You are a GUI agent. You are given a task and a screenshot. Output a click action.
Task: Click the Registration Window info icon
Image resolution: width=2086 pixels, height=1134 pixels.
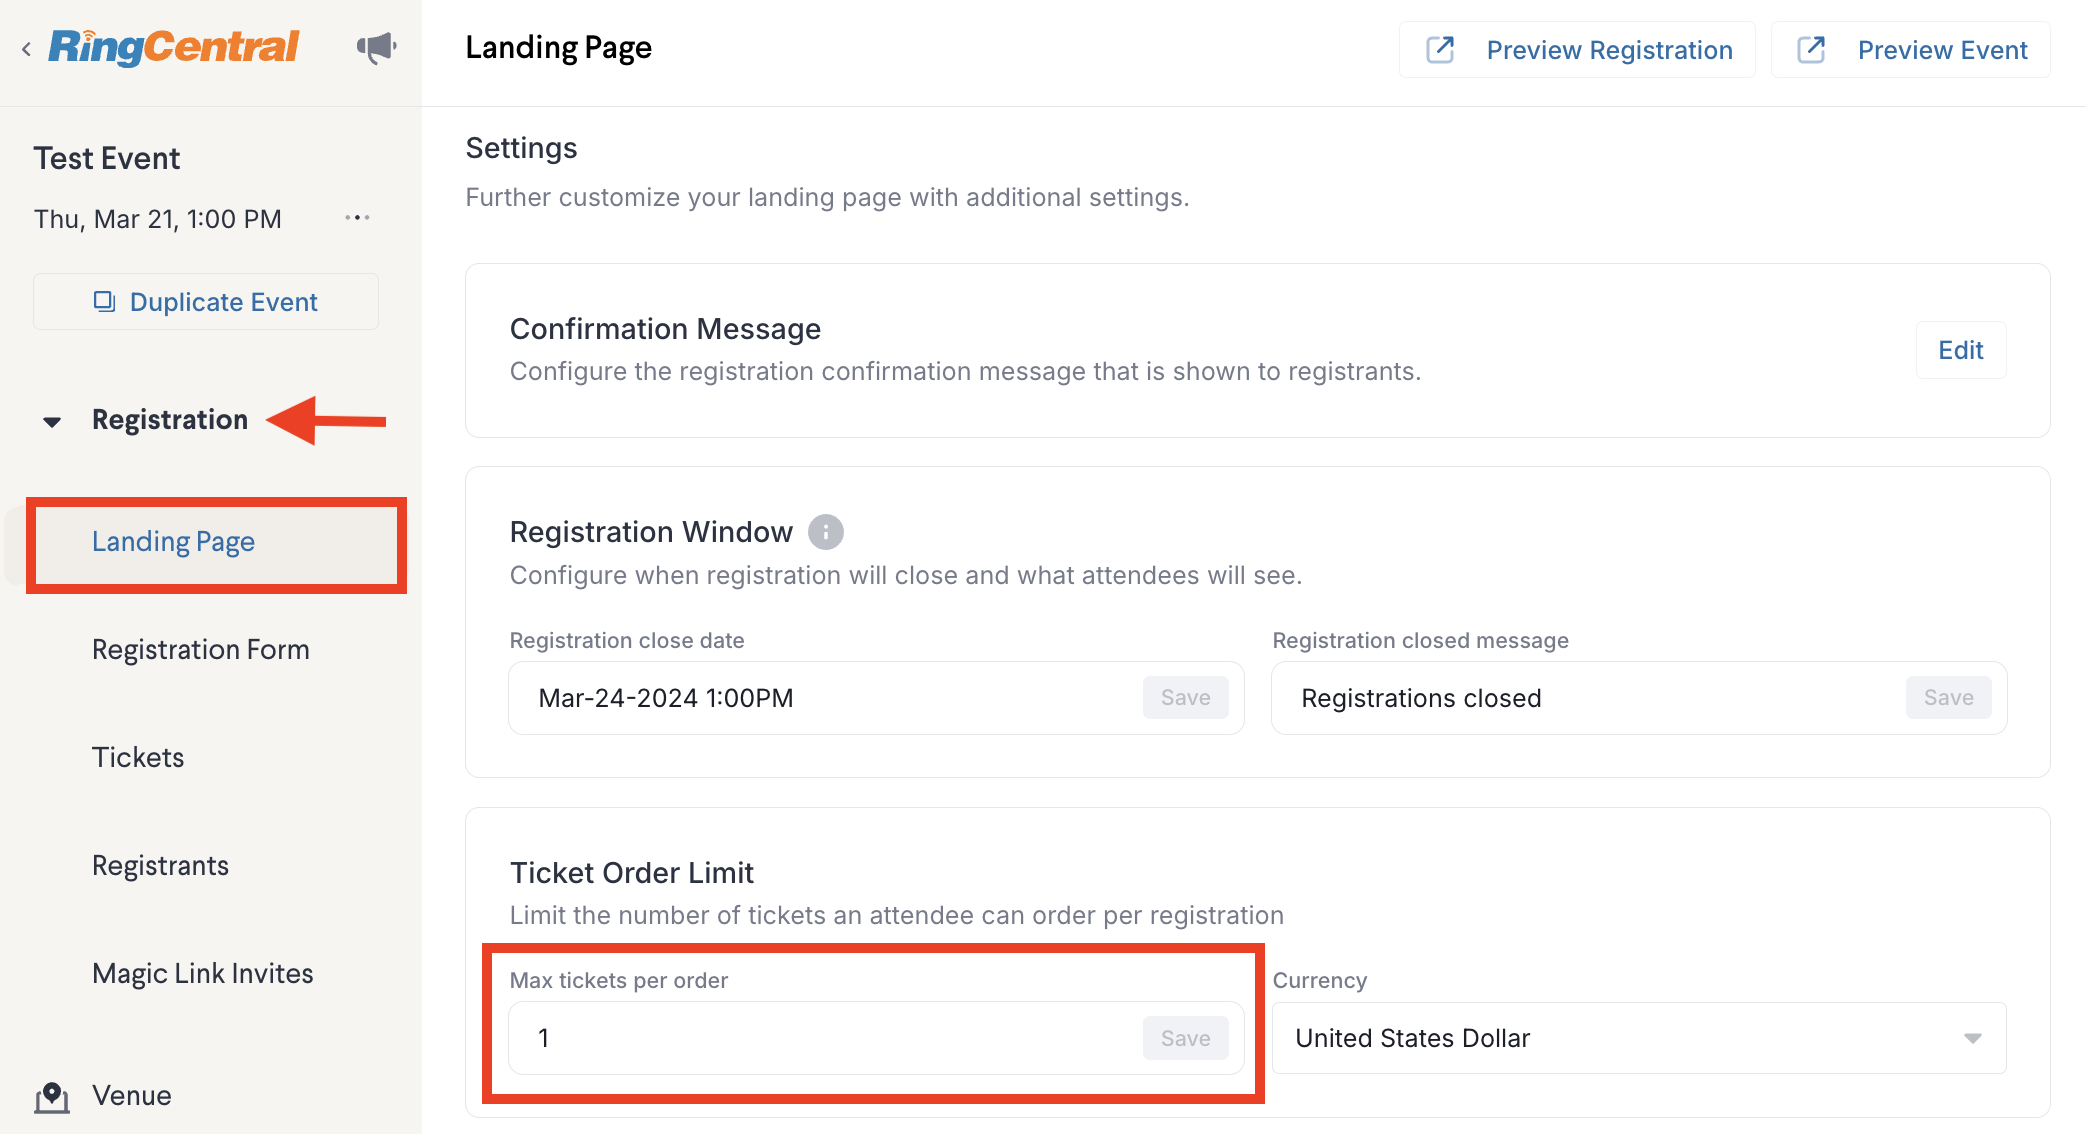pyautogui.click(x=826, y=532)
